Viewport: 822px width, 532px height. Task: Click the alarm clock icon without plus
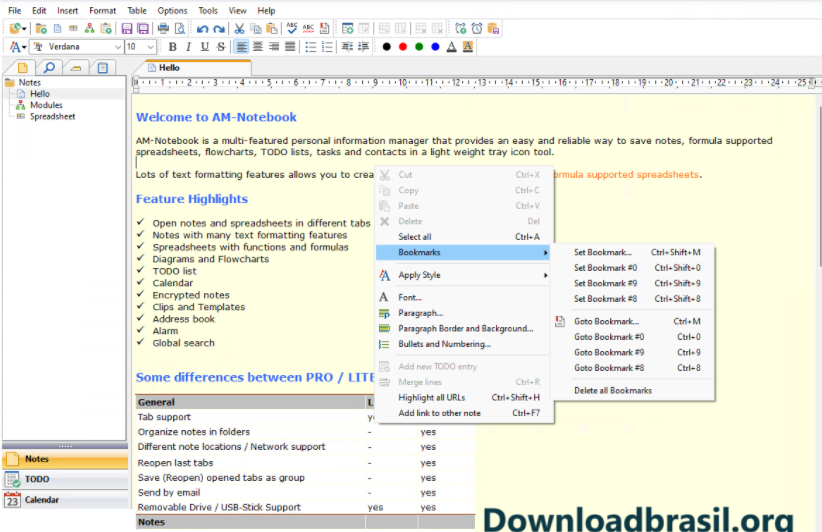[477, 29]
